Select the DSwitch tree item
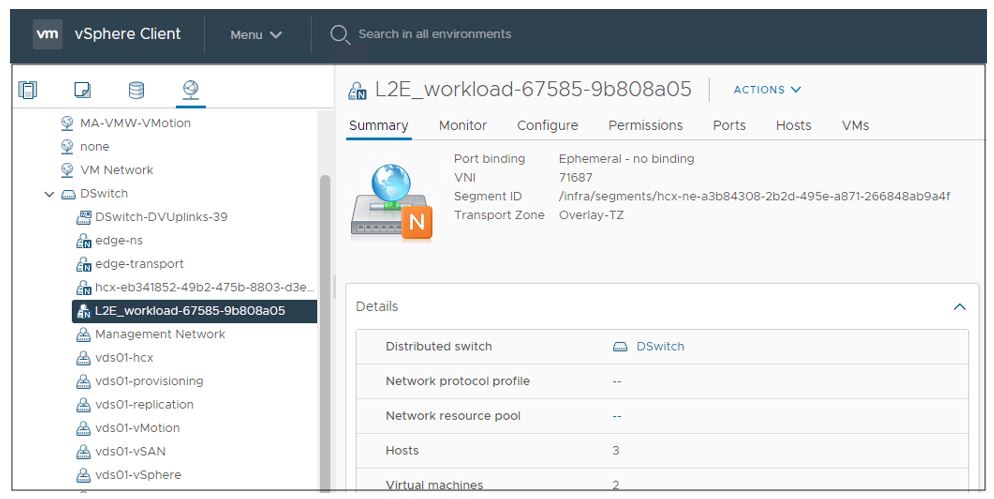Viewport: 994px width, 499px height. pos(103,194)
